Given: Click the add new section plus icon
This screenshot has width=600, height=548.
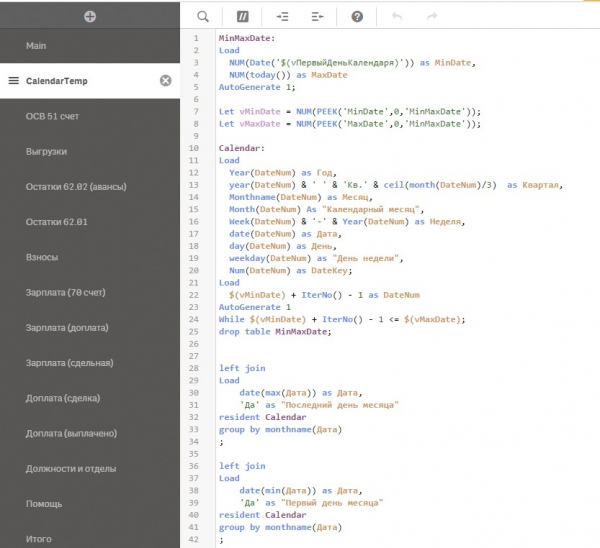Looking at the screenshot, I should (x=90, y=16).
